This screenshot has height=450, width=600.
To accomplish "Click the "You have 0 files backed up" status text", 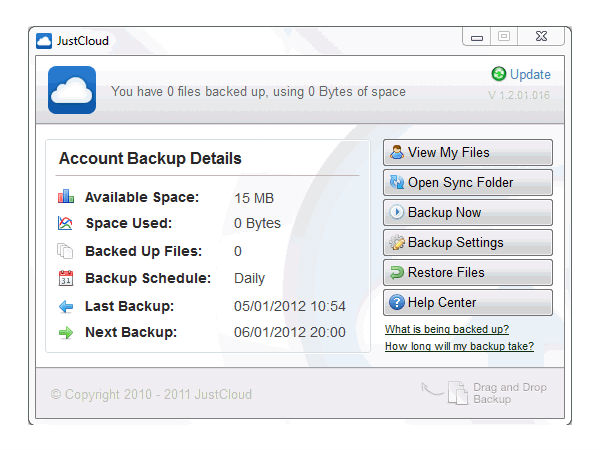I will point(258,92).
